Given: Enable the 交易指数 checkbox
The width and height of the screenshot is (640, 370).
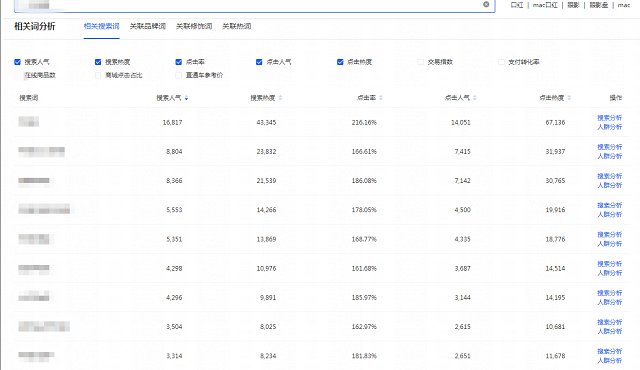Looking at the screenshot, I should click(x=420, y=62).
